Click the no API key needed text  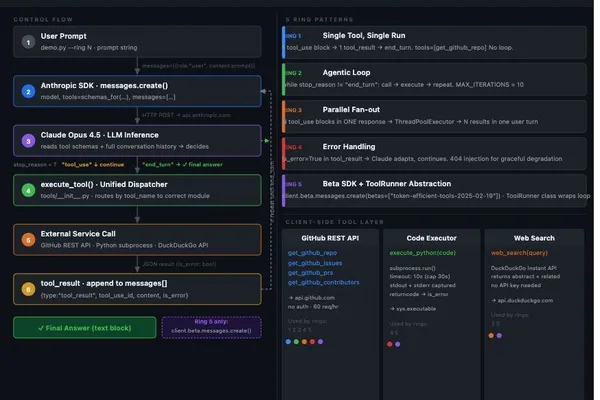516,285
